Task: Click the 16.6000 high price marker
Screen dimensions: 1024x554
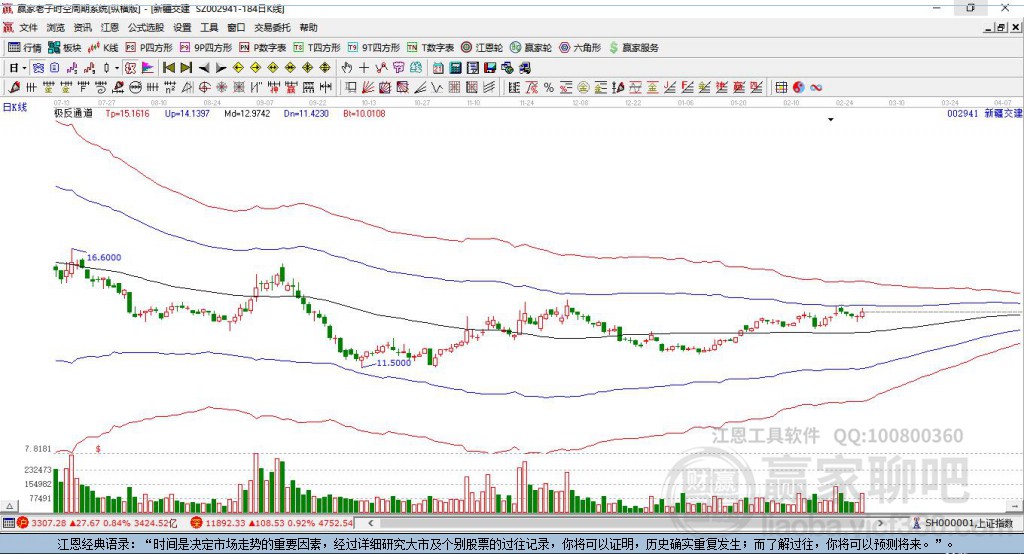Action: (x=104, y=257)
